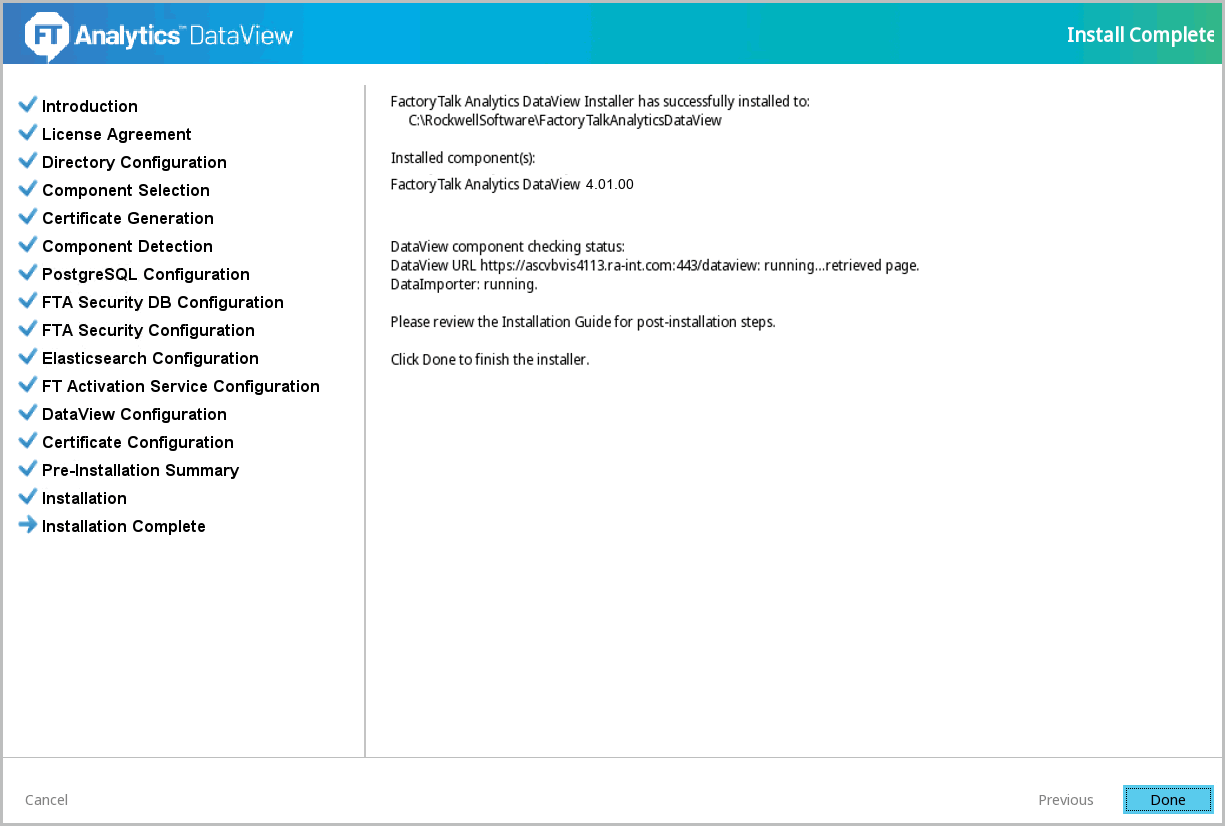Click the checkmark beside Pre-Installation Summary
The width and height of the screenshot is (1225, 826).
28,469
